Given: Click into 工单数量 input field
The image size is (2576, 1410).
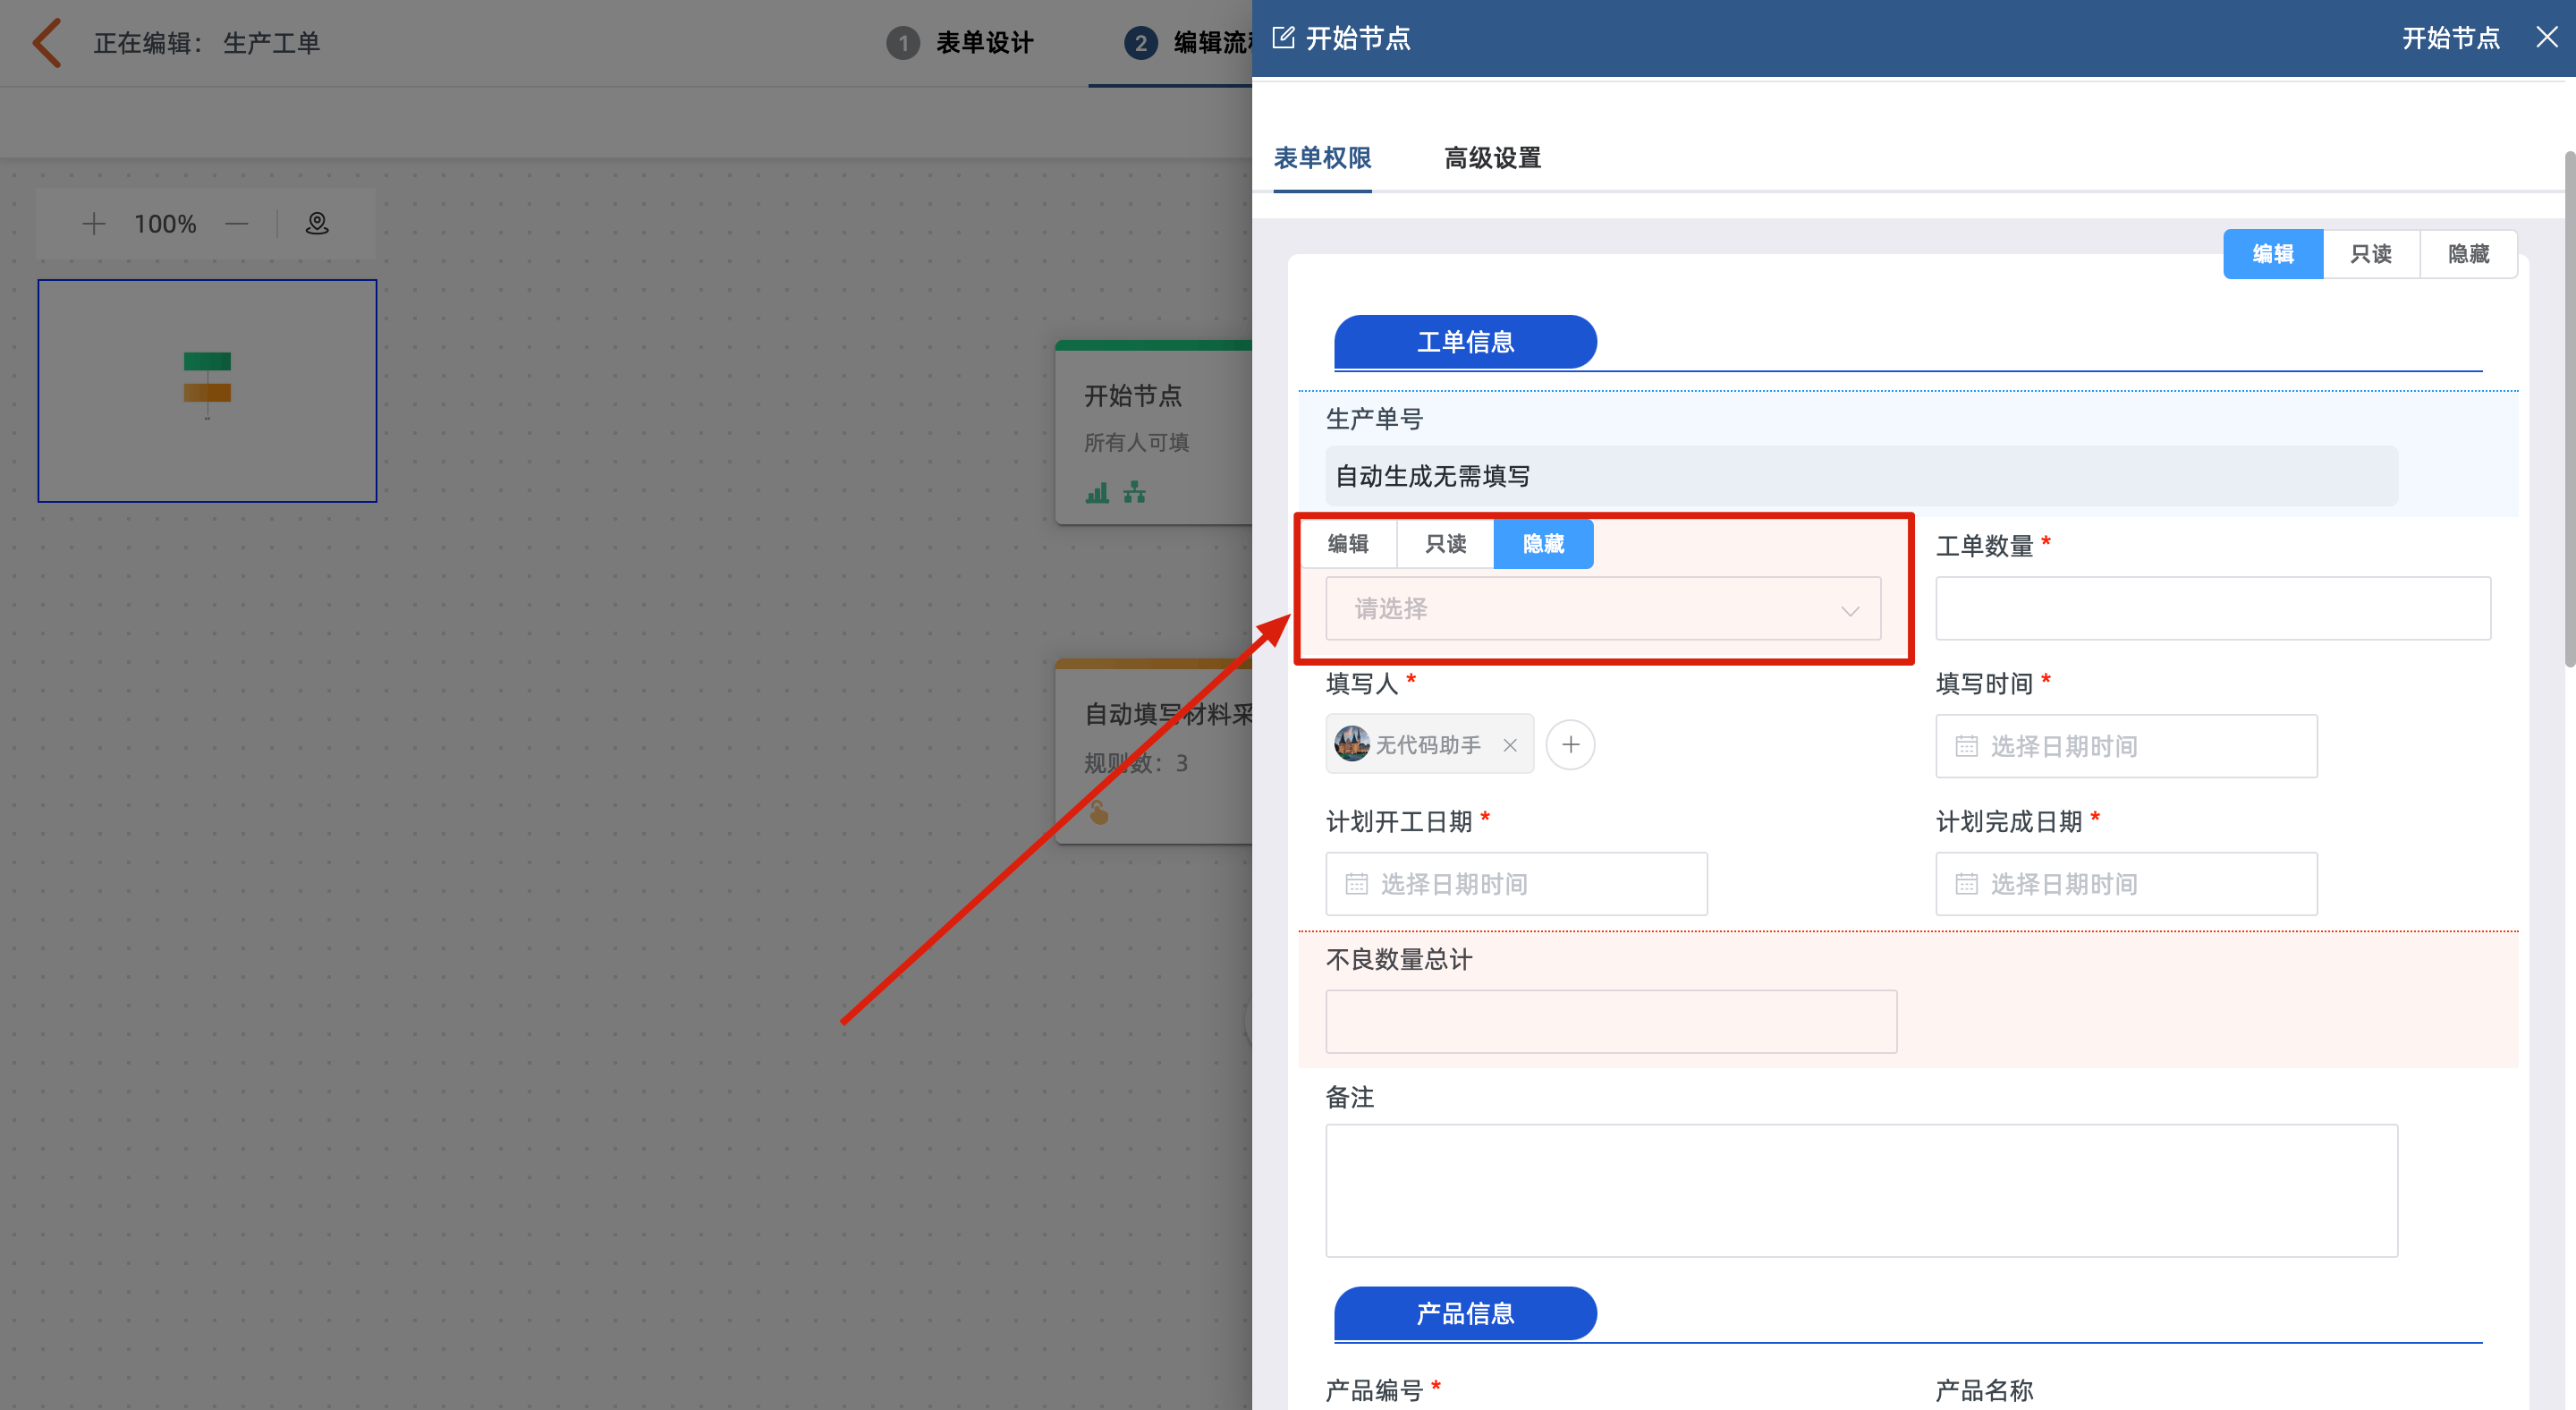Looking at the screenshot, I should coord(2212,609).
